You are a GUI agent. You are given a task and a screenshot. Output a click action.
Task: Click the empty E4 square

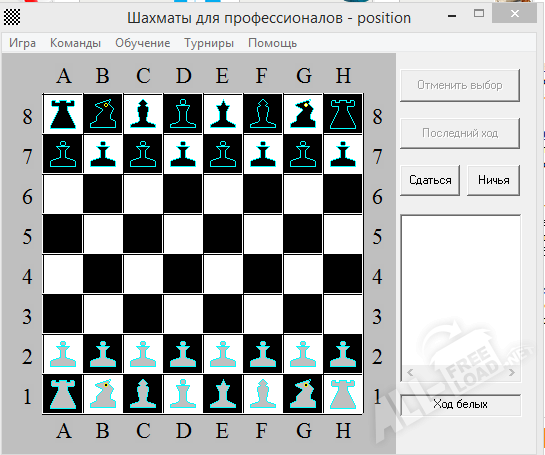223,274
